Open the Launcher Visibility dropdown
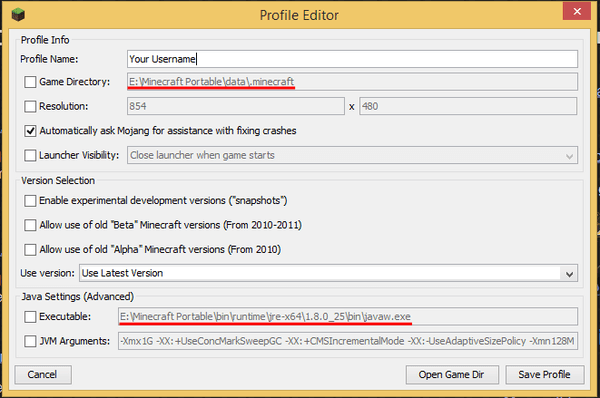 tap(352, 155)
